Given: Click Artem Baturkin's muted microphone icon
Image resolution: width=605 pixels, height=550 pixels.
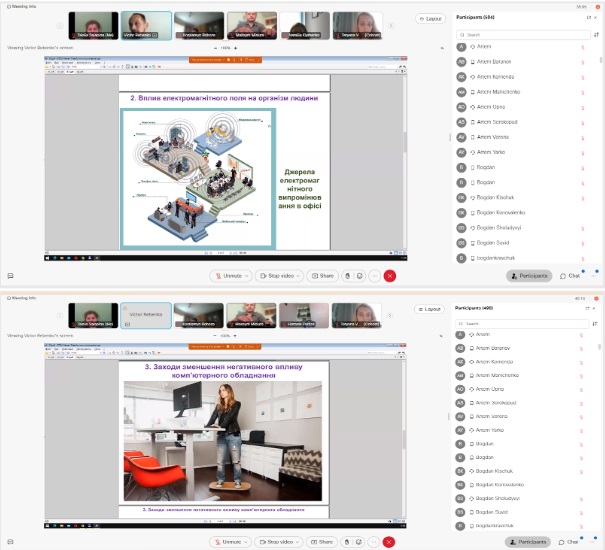Looking at the screenshot, I should [x=582, y=62].
